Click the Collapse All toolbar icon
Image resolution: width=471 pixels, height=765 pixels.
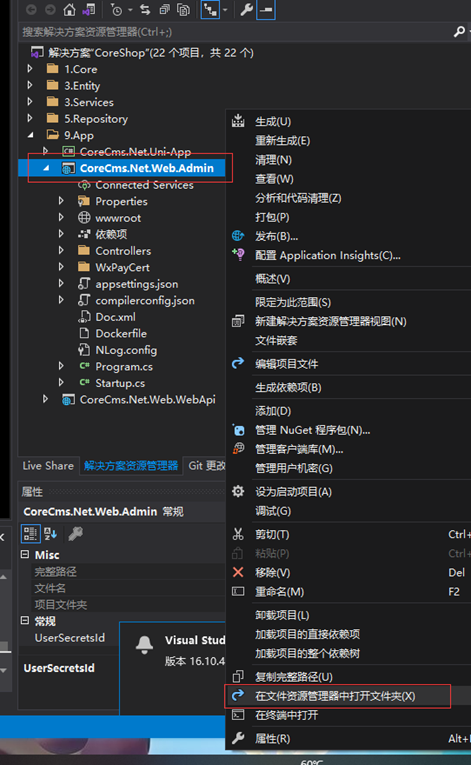tap(164, 9)
